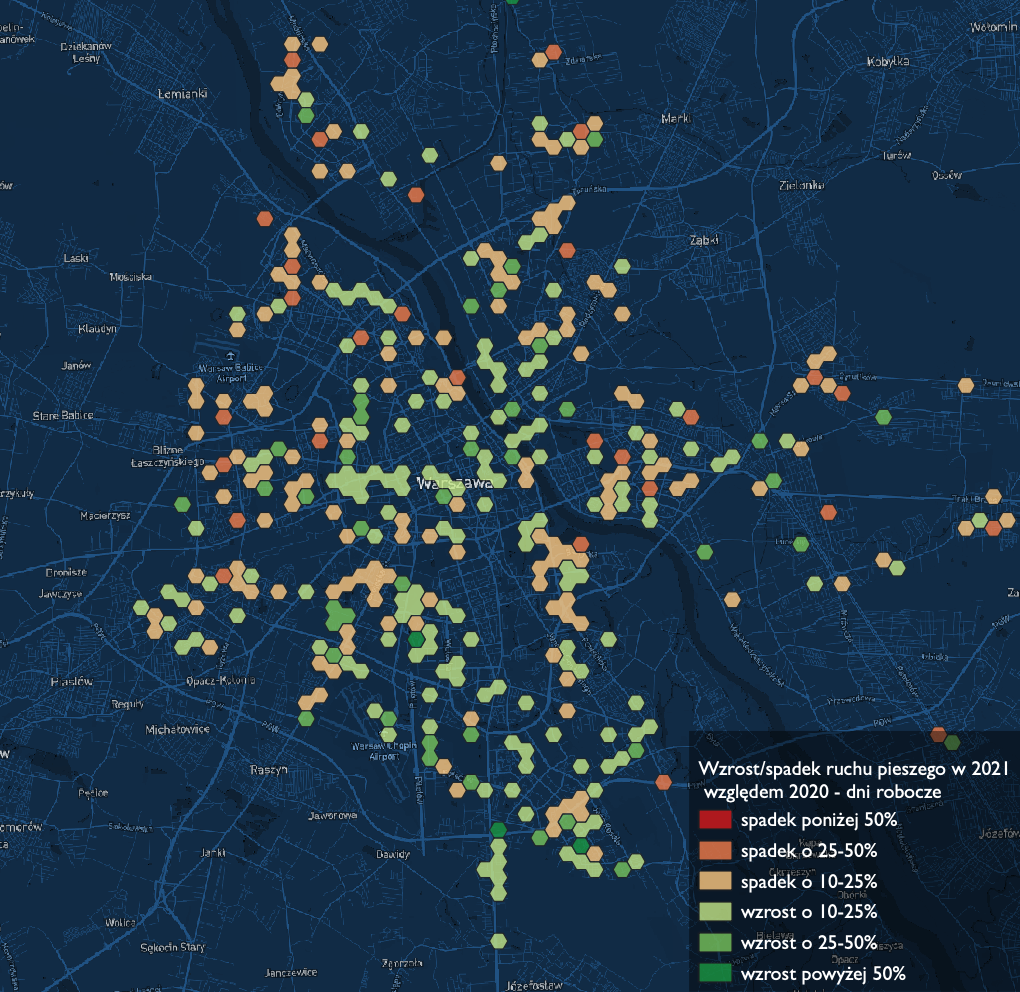This screenshot has height=992, width=1020.
Task: Click the tan 'spadek o 10-25%' legend swatch
Action: [x=718, y=882]
